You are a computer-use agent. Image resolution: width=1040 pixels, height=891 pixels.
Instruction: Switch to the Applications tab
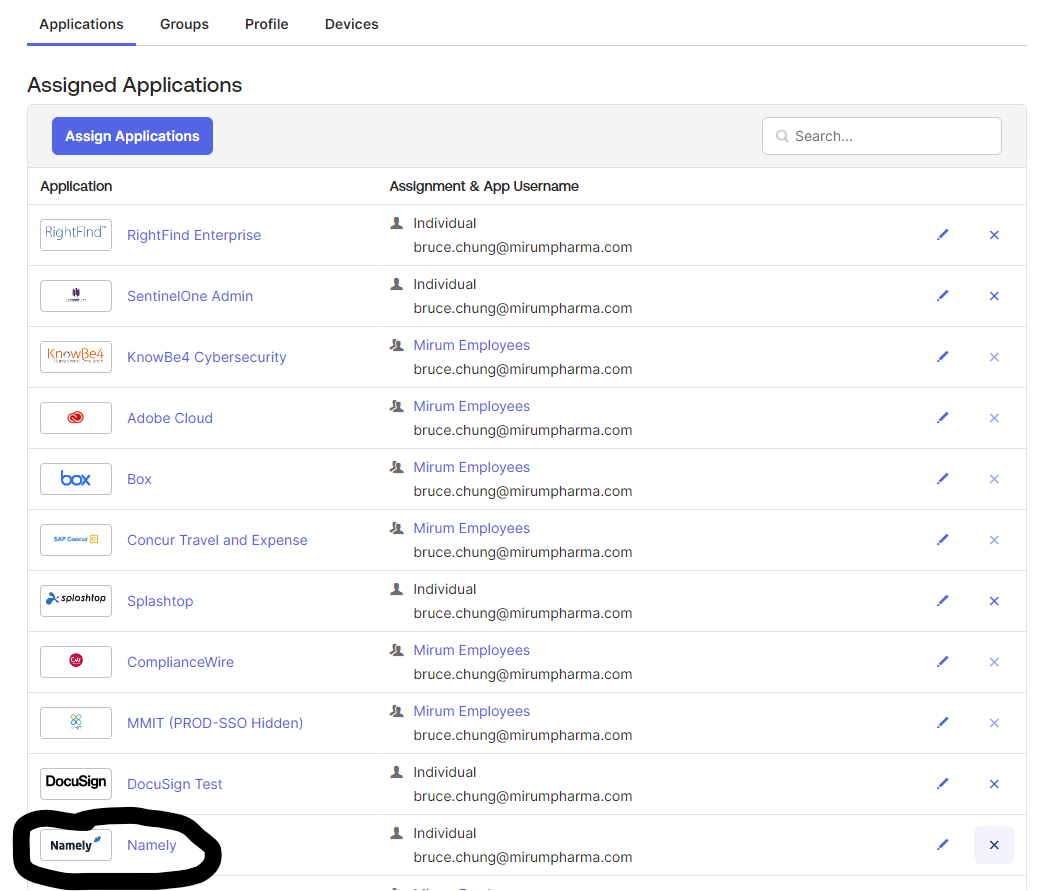tap(81, 24)
